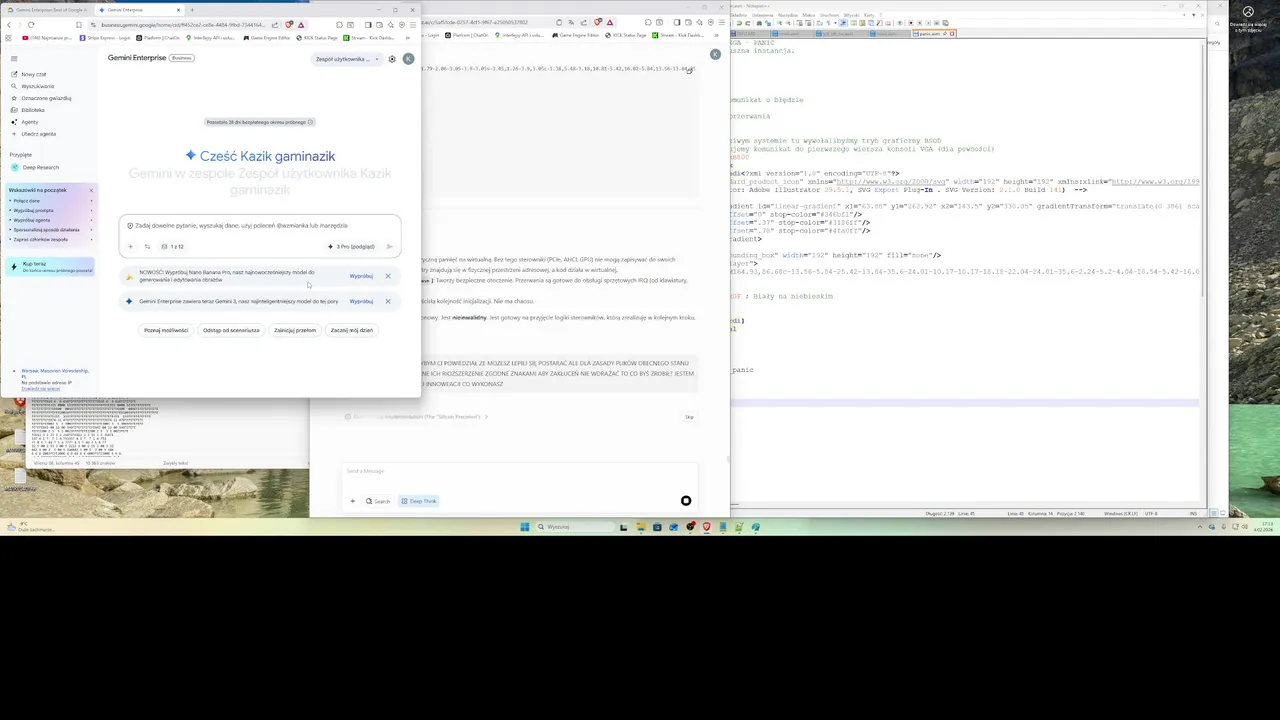The height and width of the screenshot is (720, 1280).
Task: Open a new tab in the front browser
Action: click(x=192, y=10)
